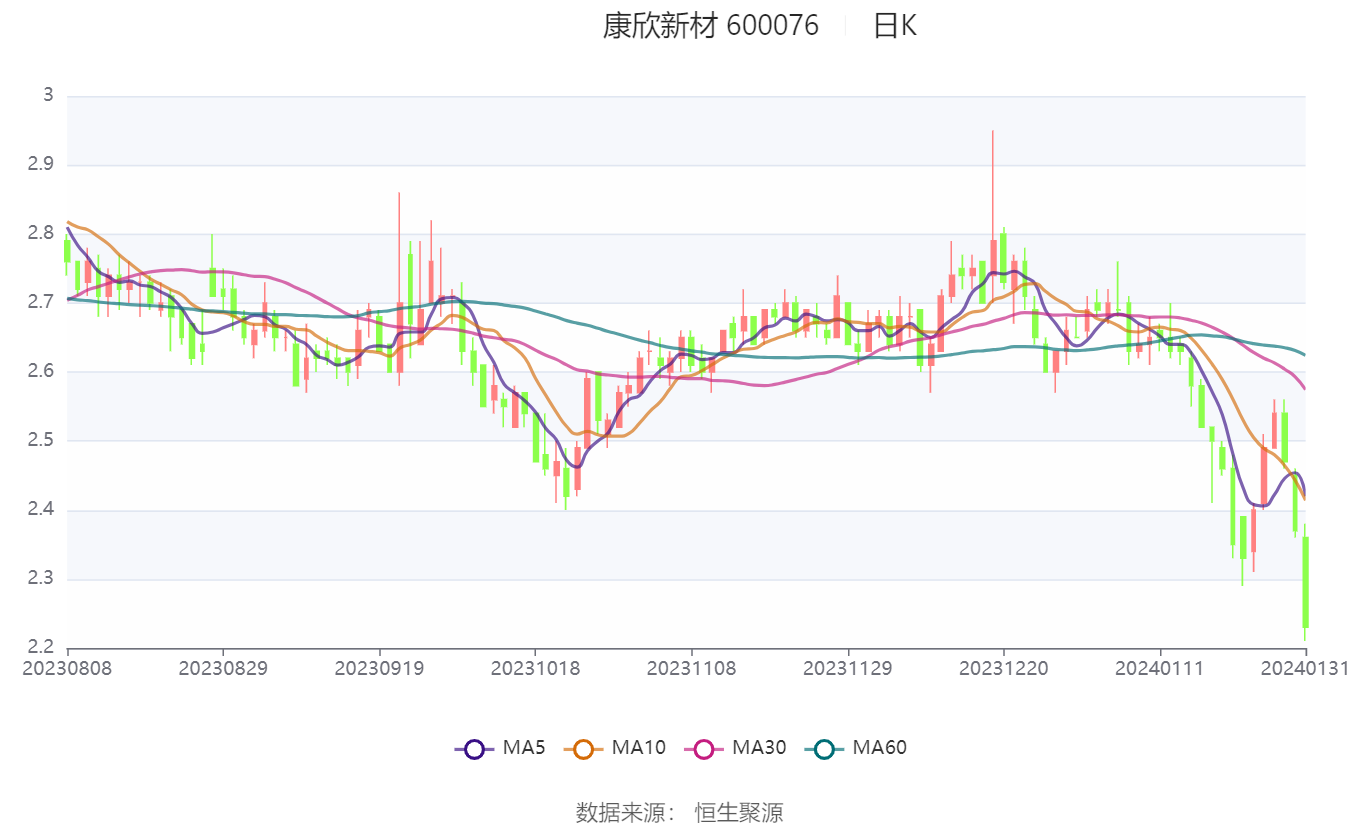Click the x-axis date label 20231220

pos(1004,668)
